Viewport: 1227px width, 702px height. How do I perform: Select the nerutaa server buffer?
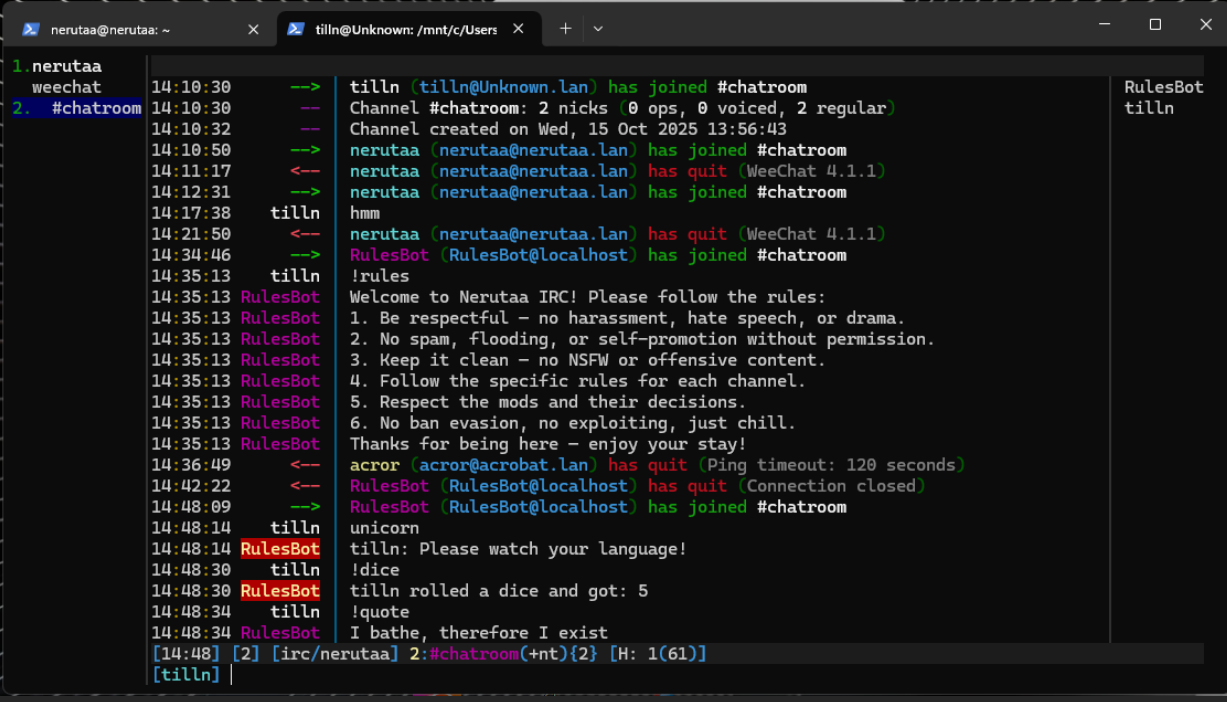(x=66, y=67)
